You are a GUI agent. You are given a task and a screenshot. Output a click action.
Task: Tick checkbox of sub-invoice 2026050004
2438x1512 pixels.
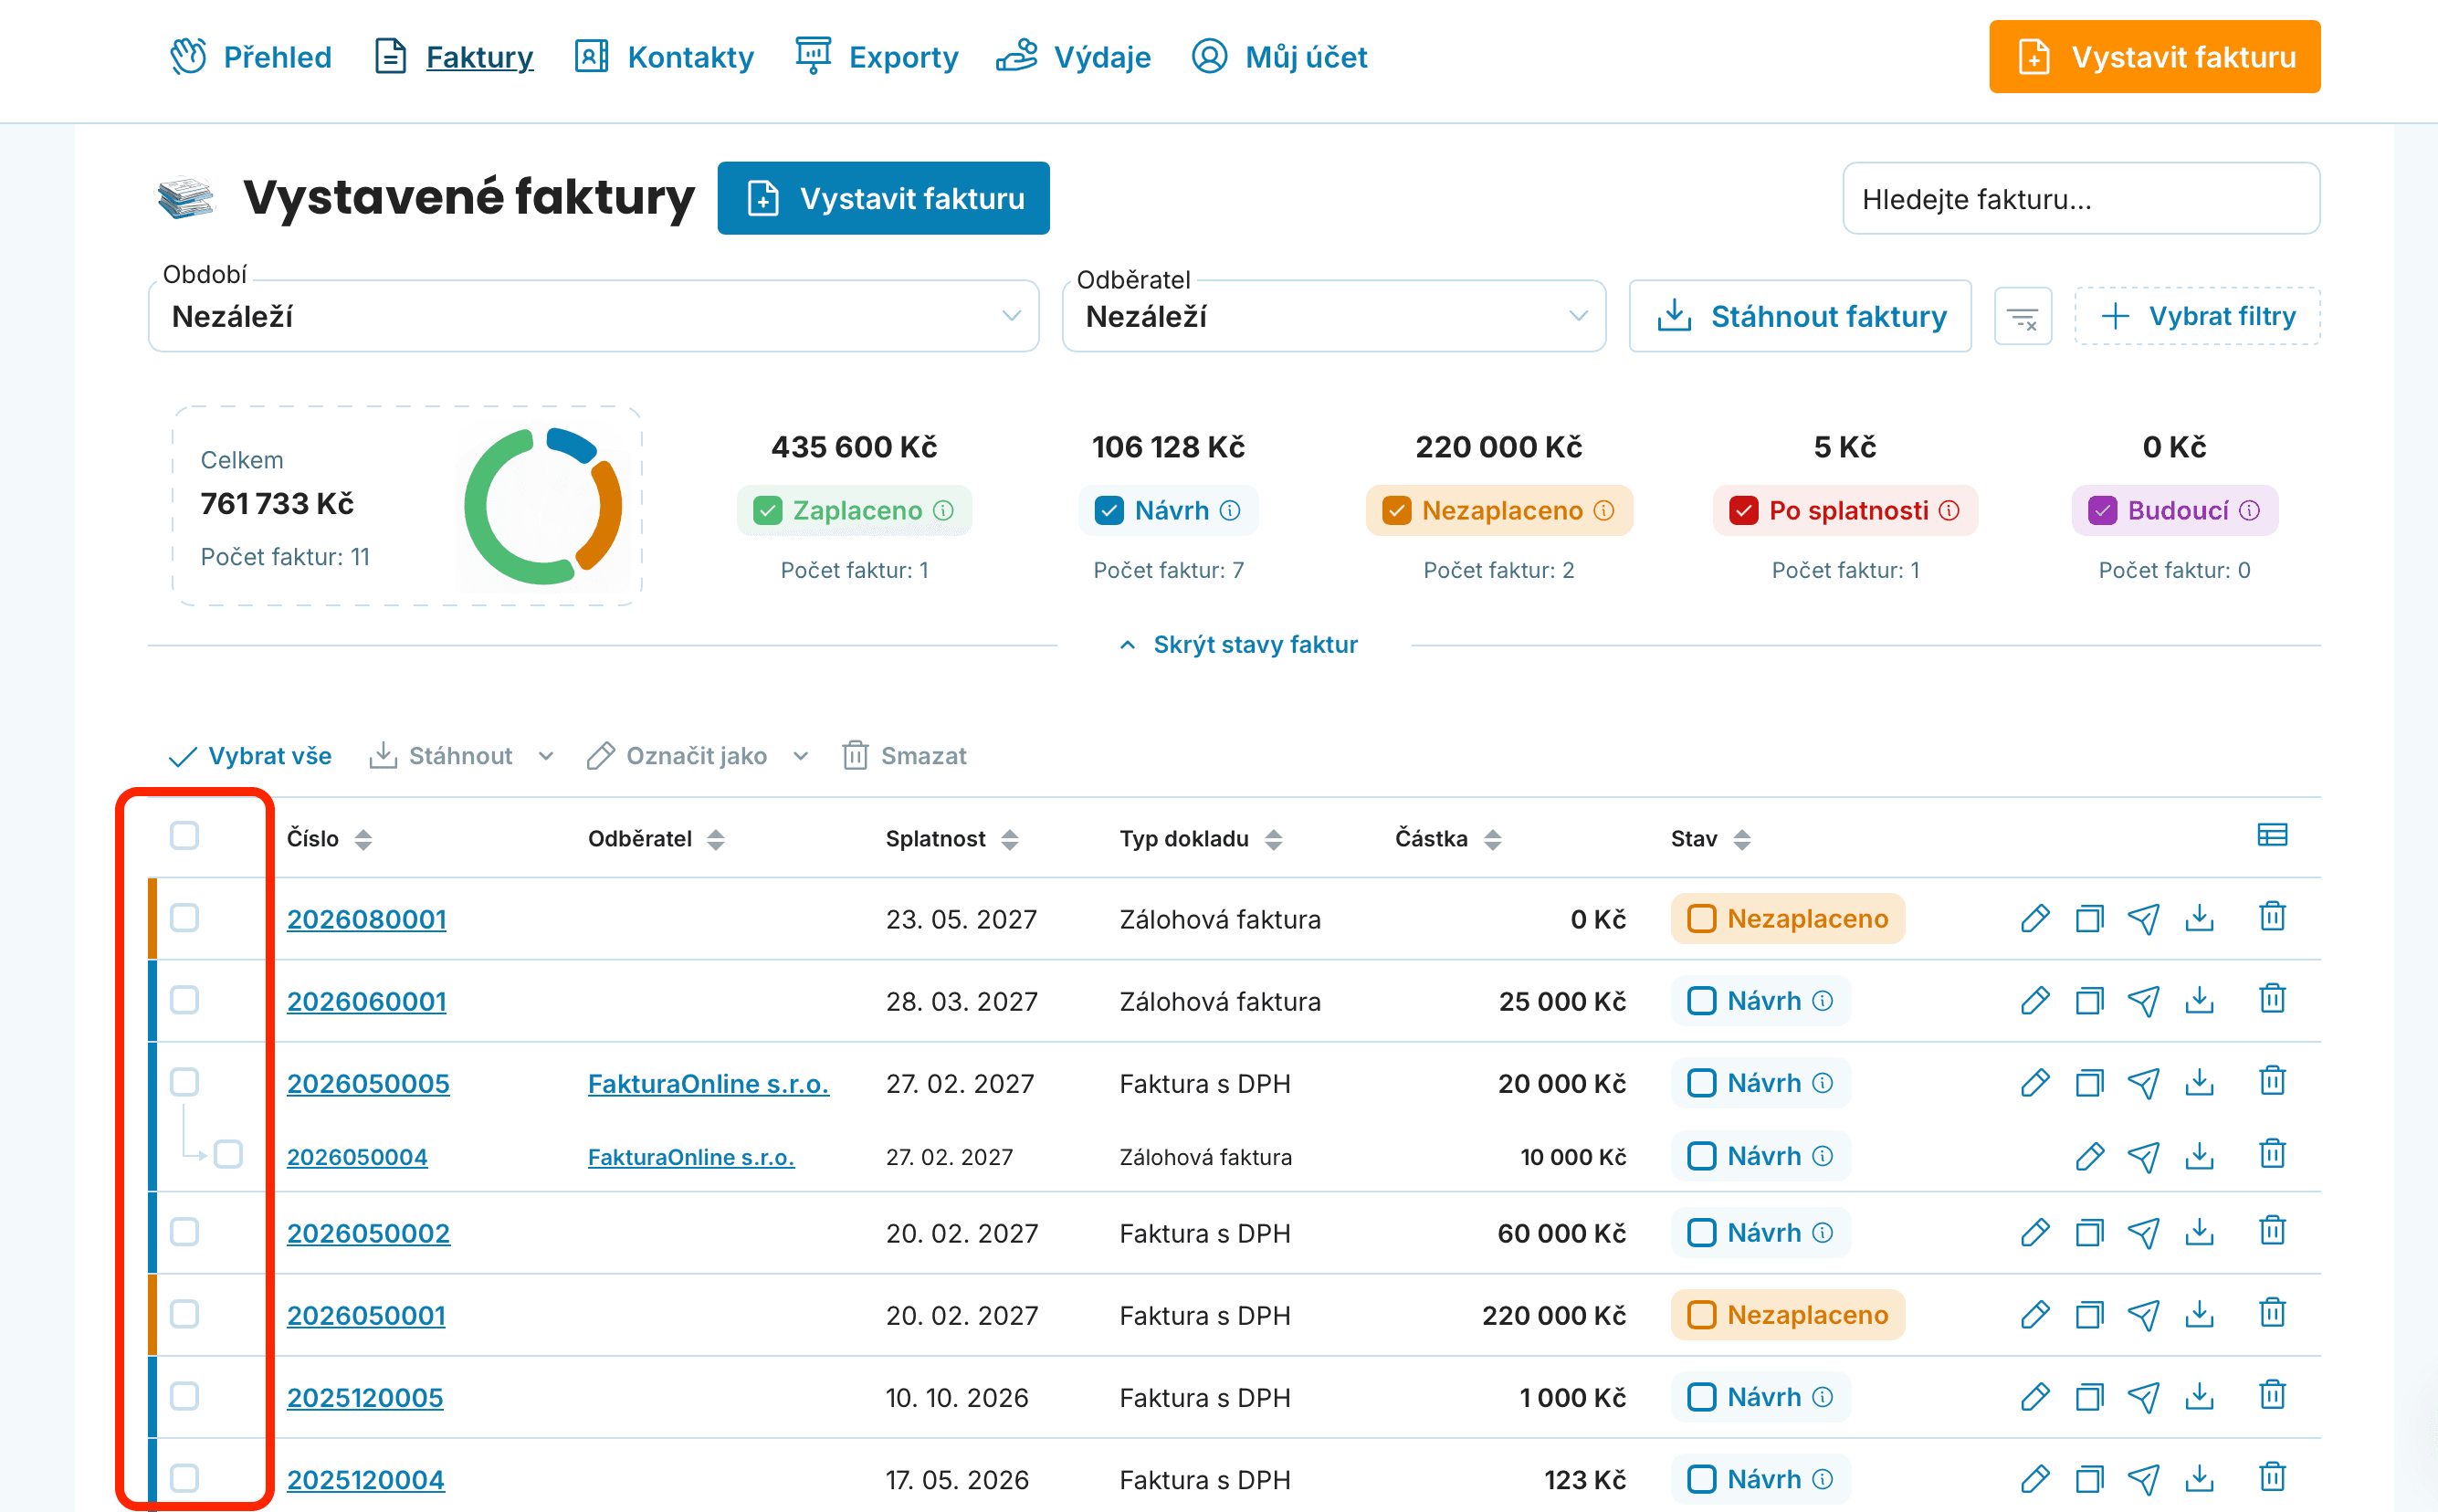[228, 1155]
